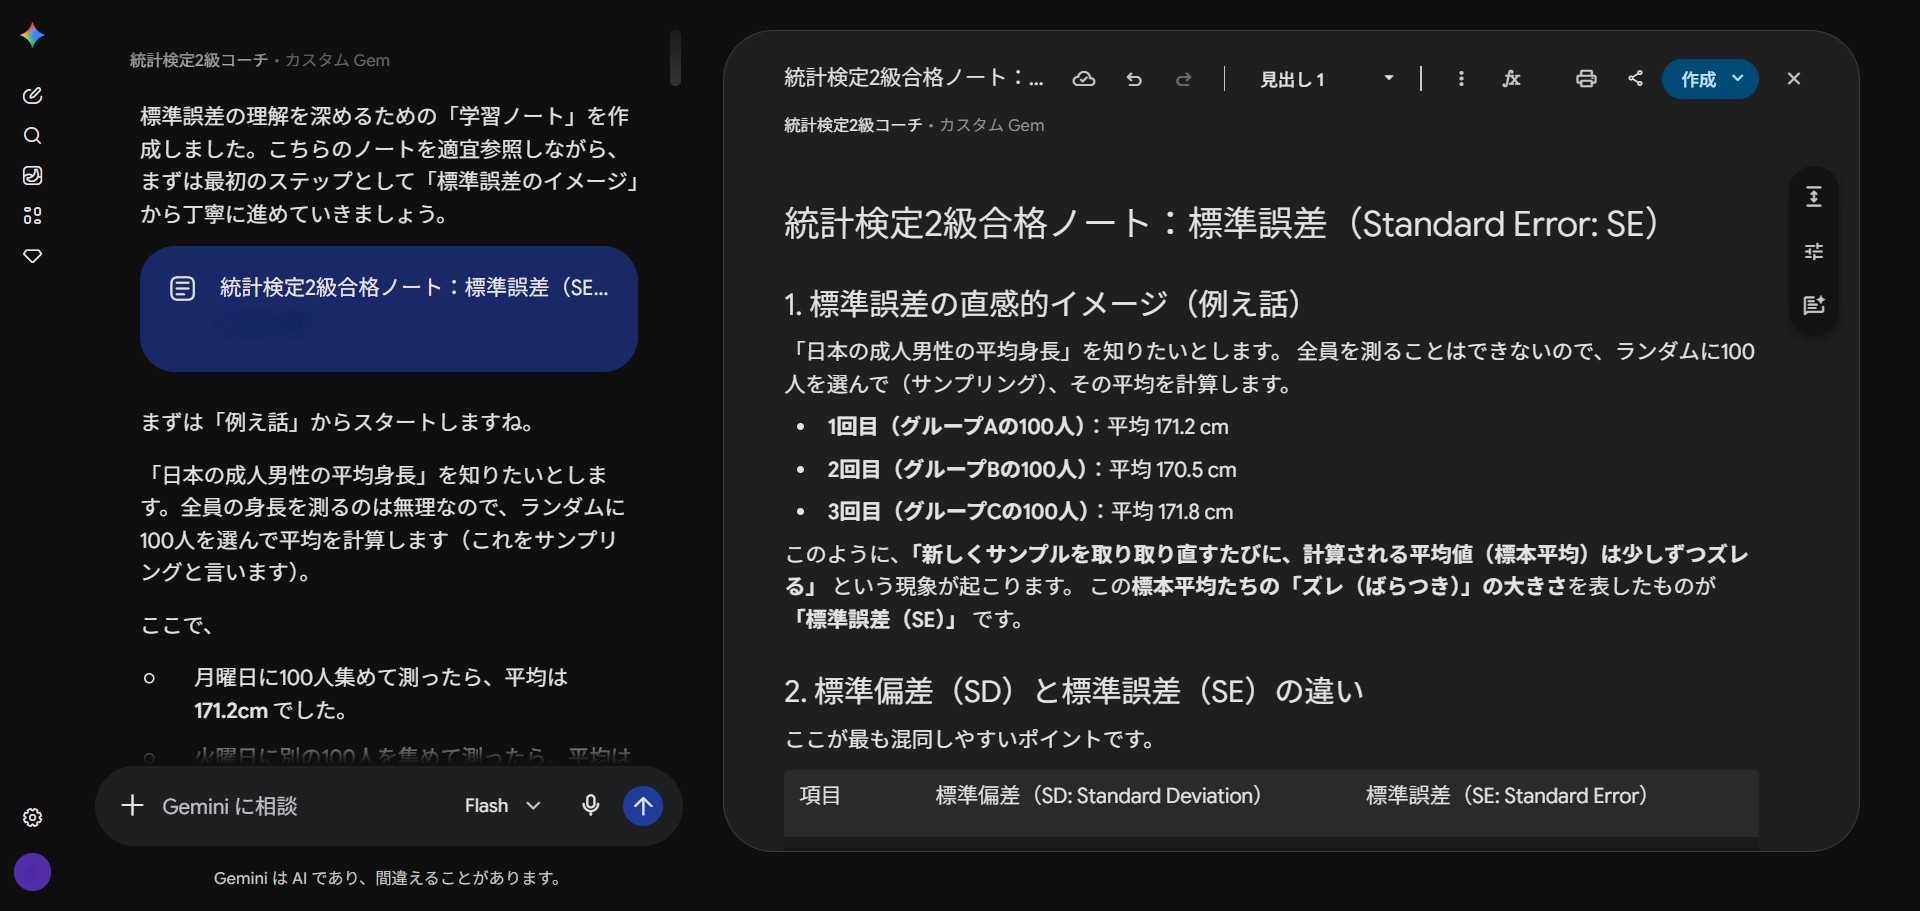
Task: Click the formula insert icon
Action: (x=1511, y=79)
